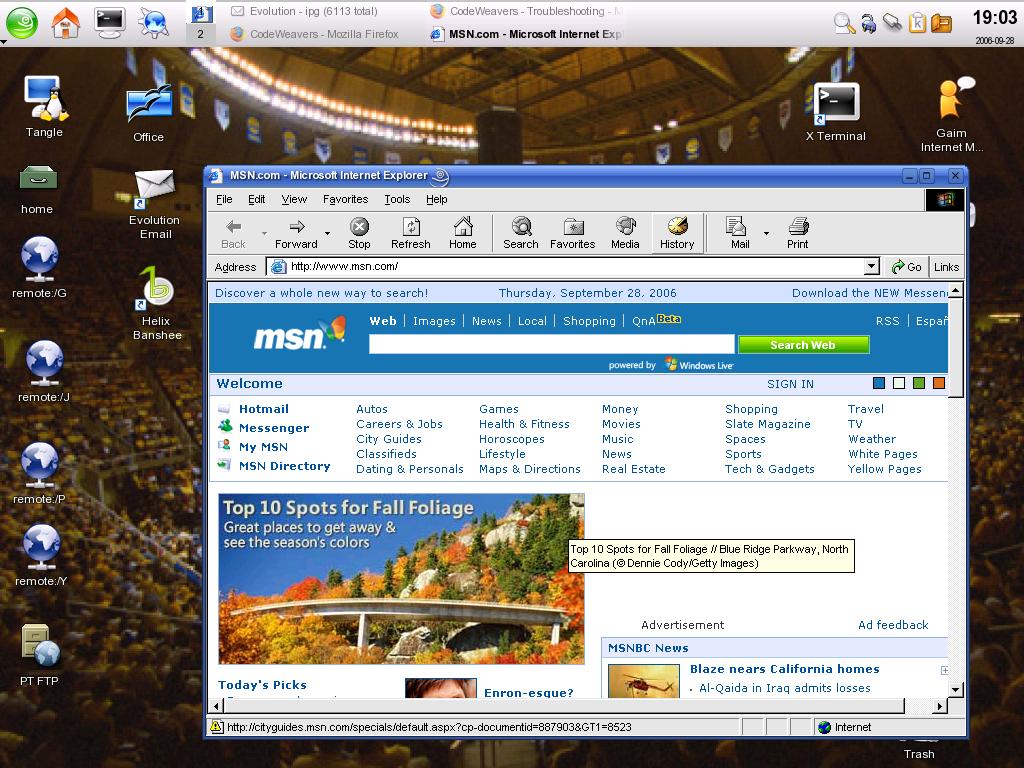
Task: Open the File menu
Action: (224, 199)
